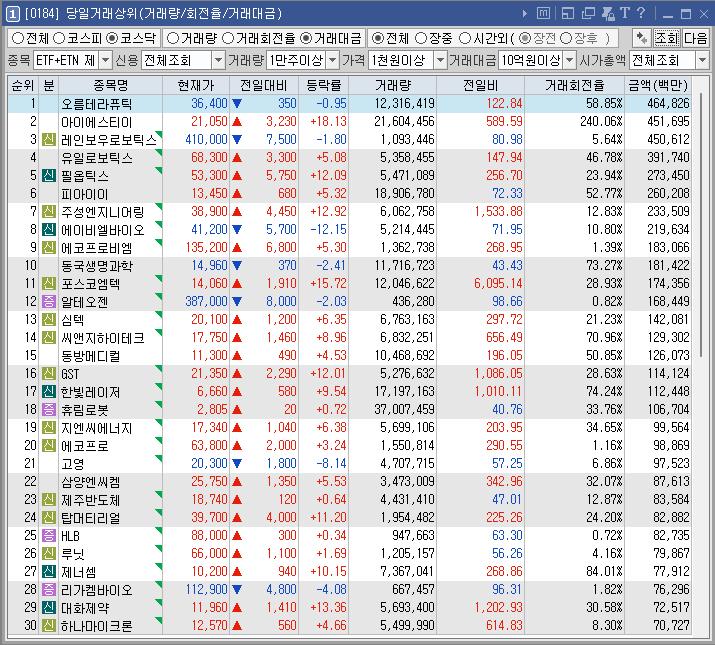
Task: Click the purple 증 badge beside 리가켐바이오
Action: (x=49, y=589)
